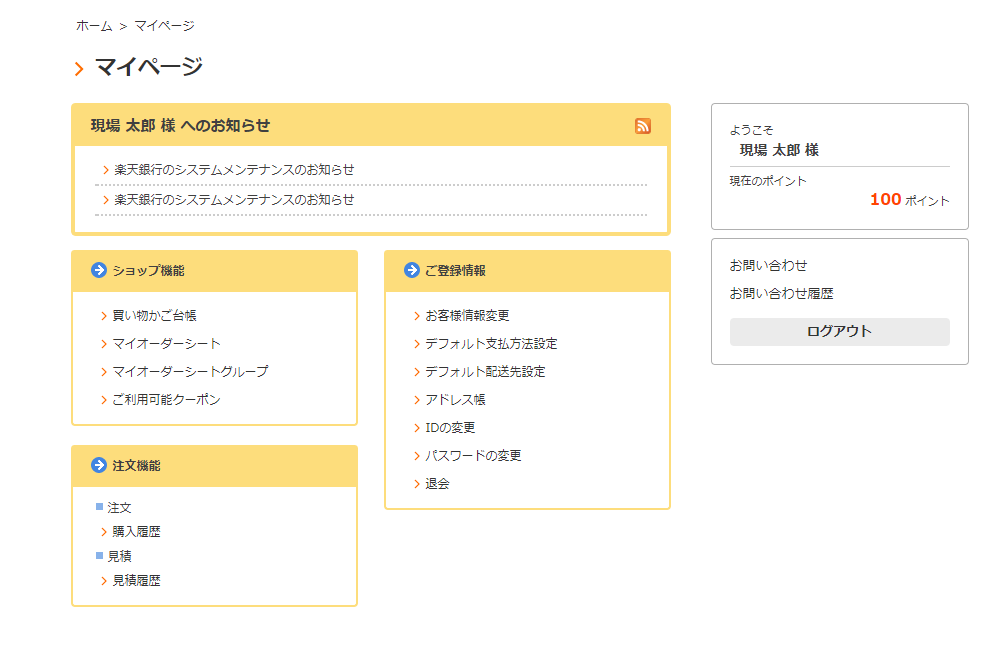Open 見積履歴 under 見積
1002x655 pixels.
tap(136, 580)
